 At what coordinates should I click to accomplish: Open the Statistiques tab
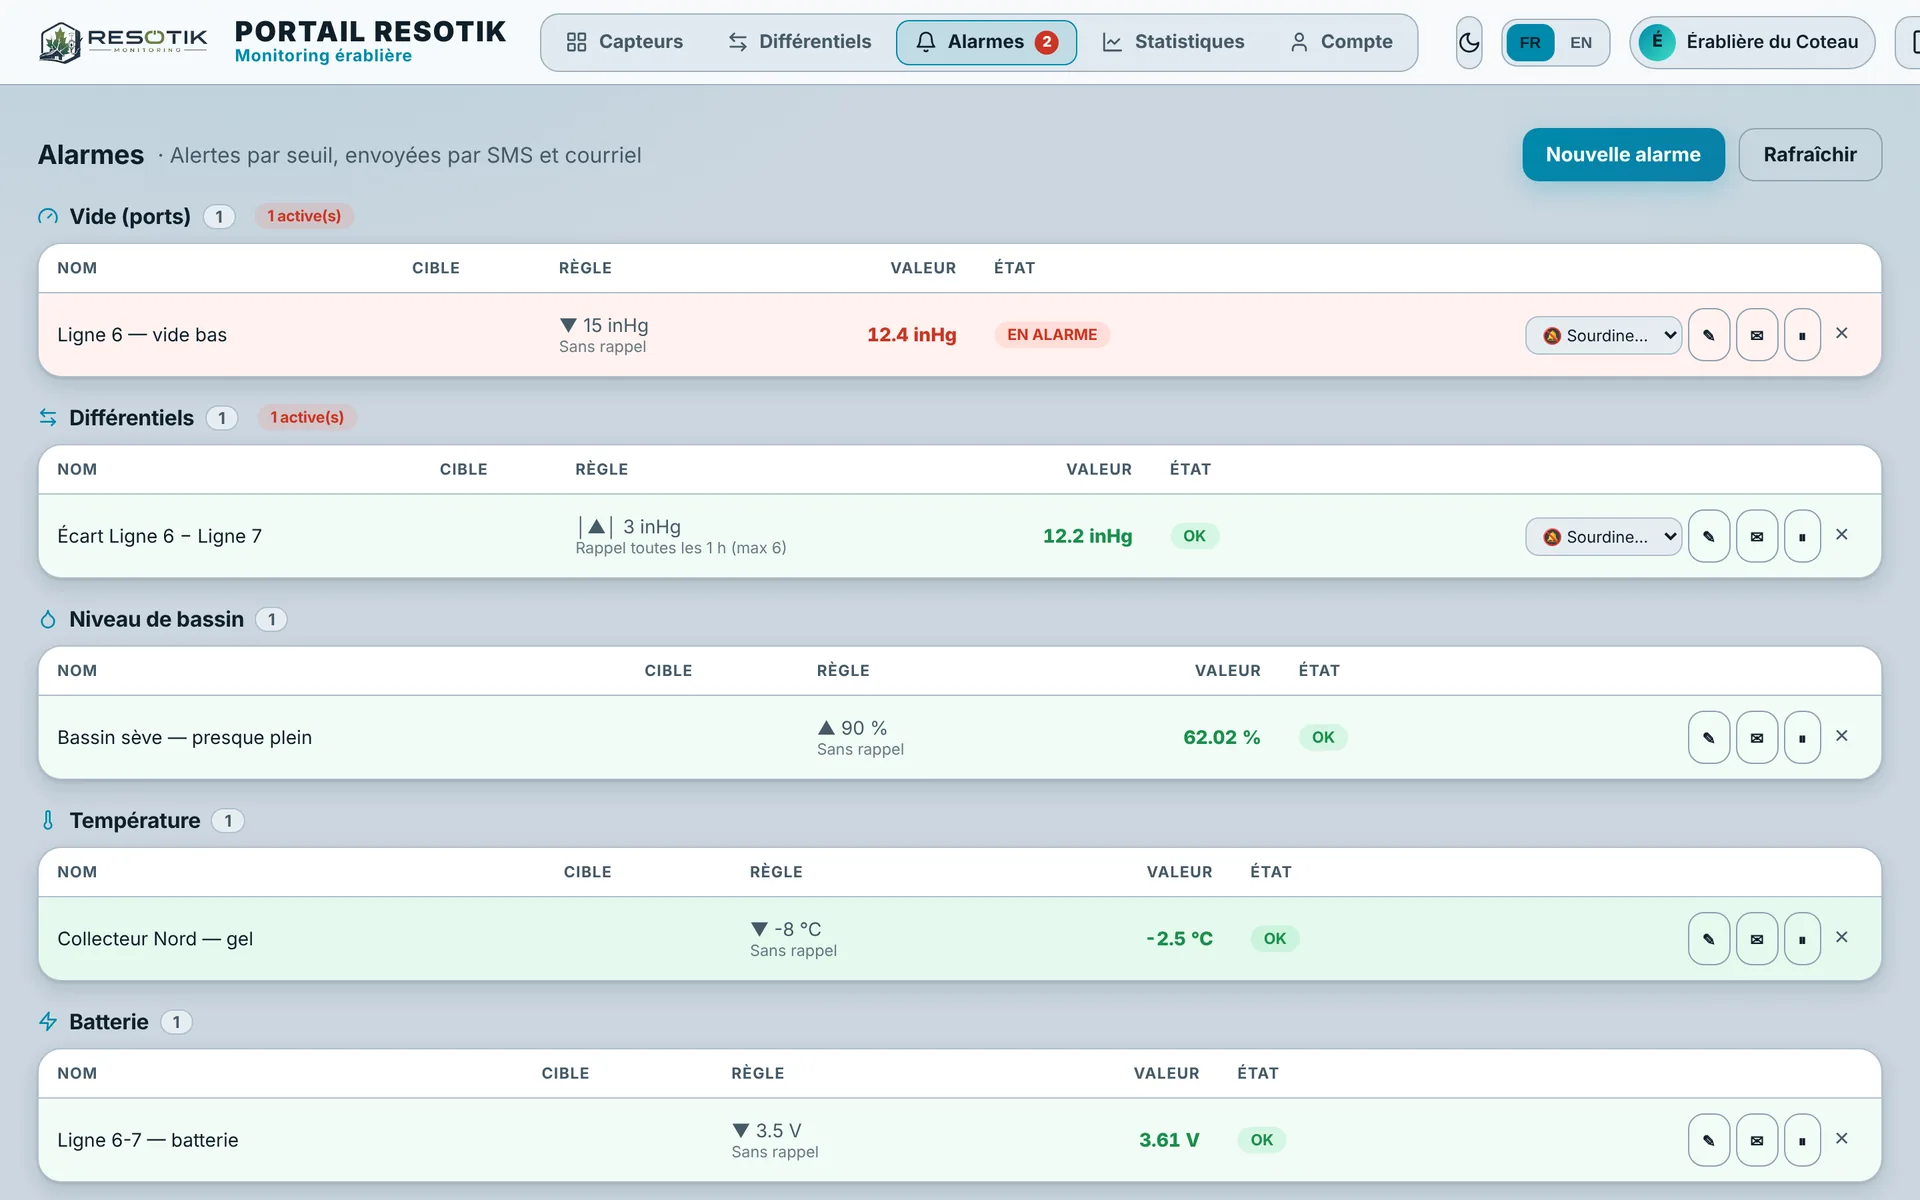[1173, 42]
